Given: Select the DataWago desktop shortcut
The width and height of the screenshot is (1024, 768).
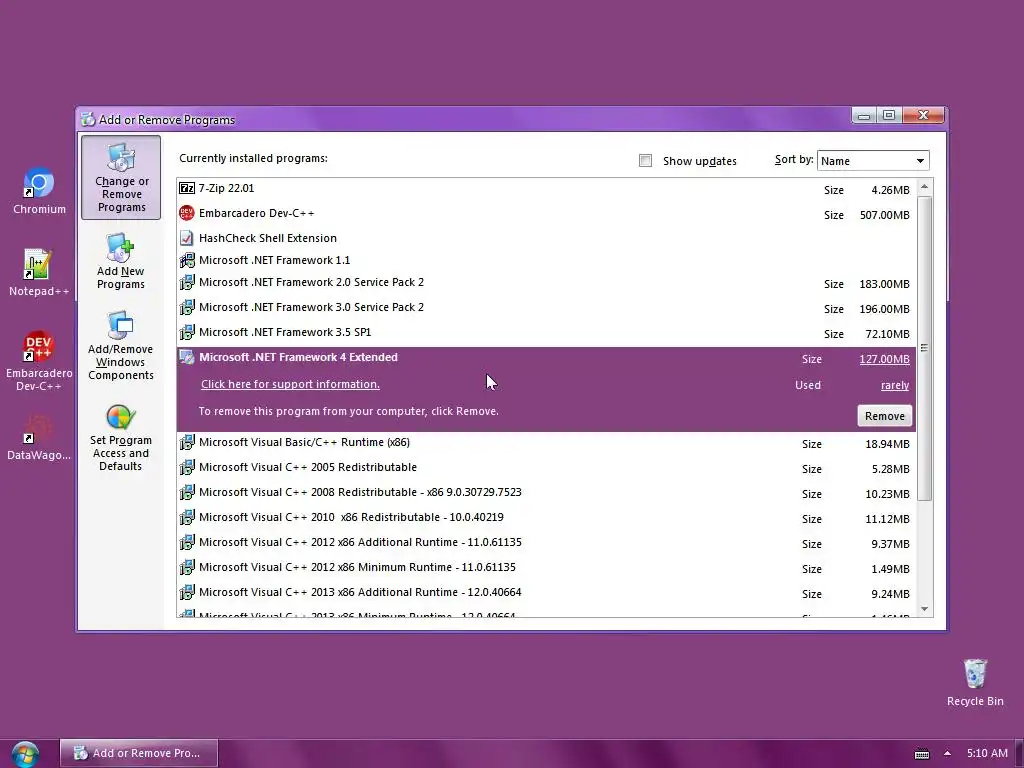Looking at the screenshot, I should [x=39, y=437].
